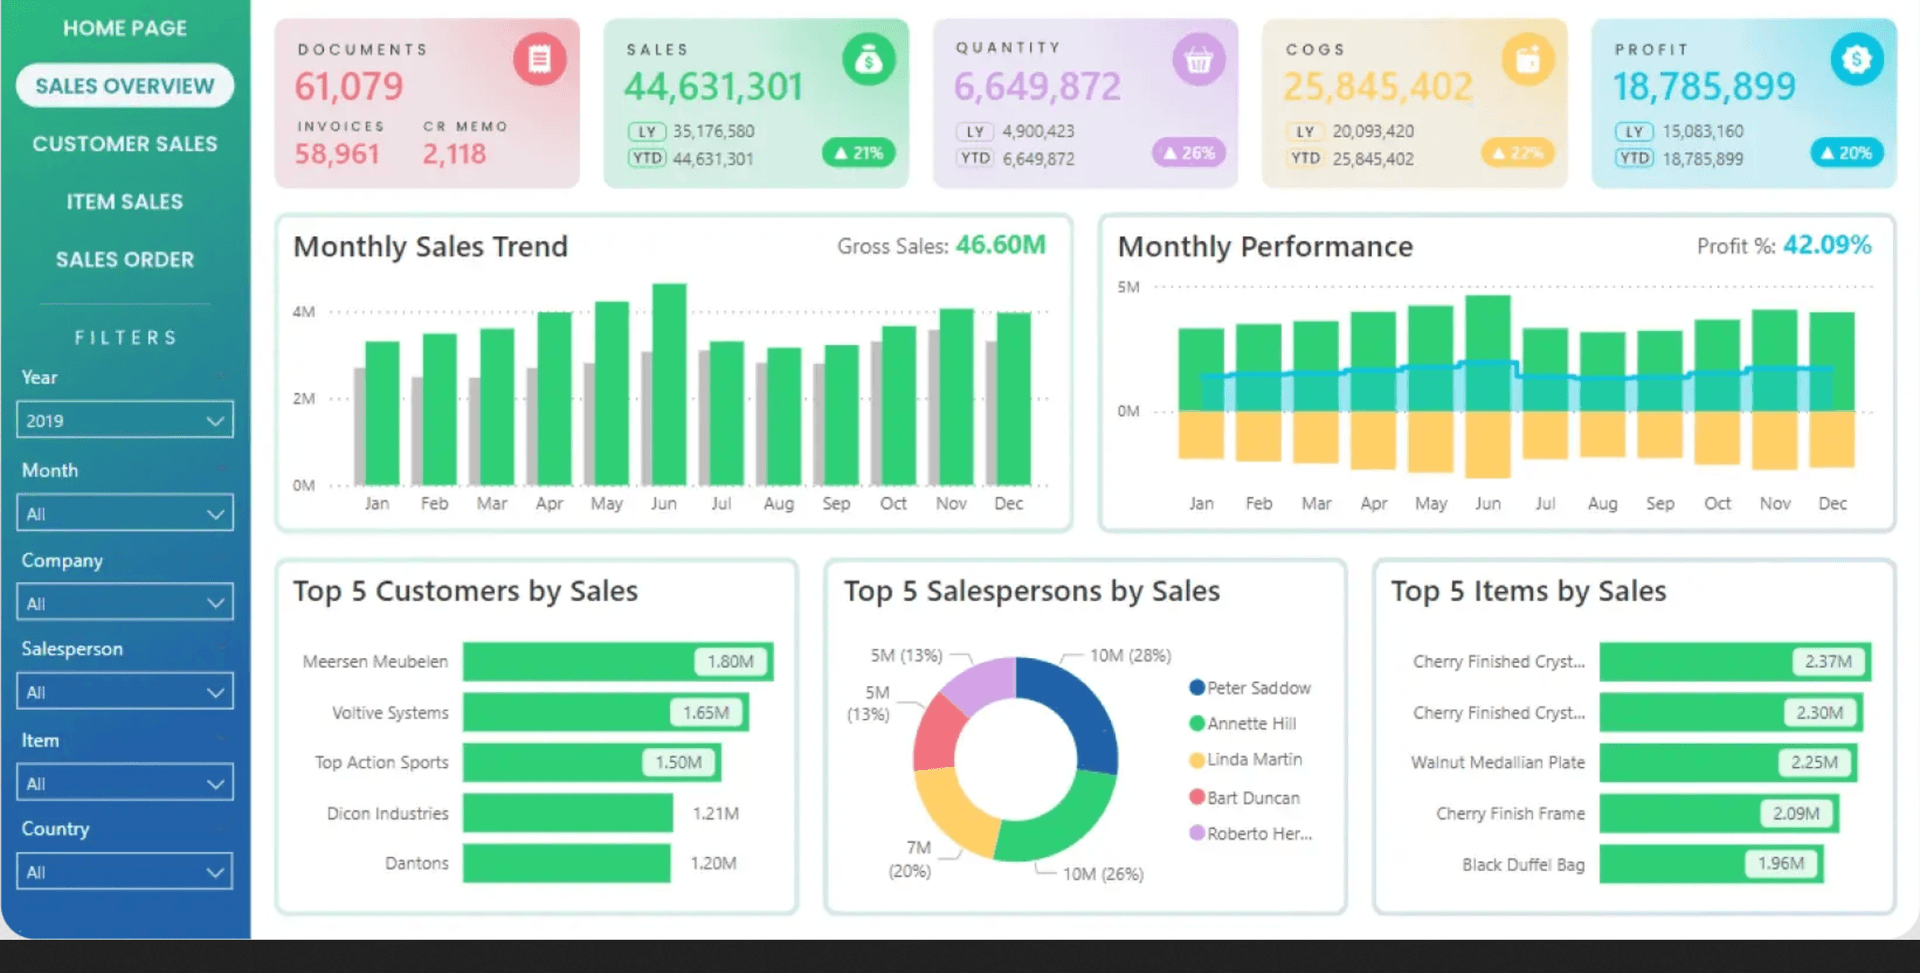Click Black Duffel Bag bar 1.96M
The image size is (1920, 973).
1712,863
